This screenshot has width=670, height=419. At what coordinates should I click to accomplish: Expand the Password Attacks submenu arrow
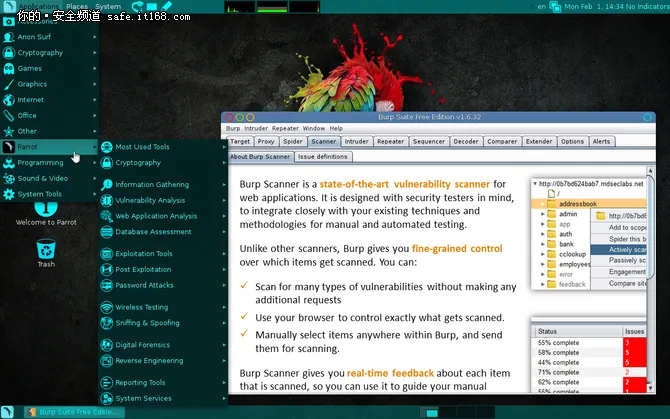[223, 285]
